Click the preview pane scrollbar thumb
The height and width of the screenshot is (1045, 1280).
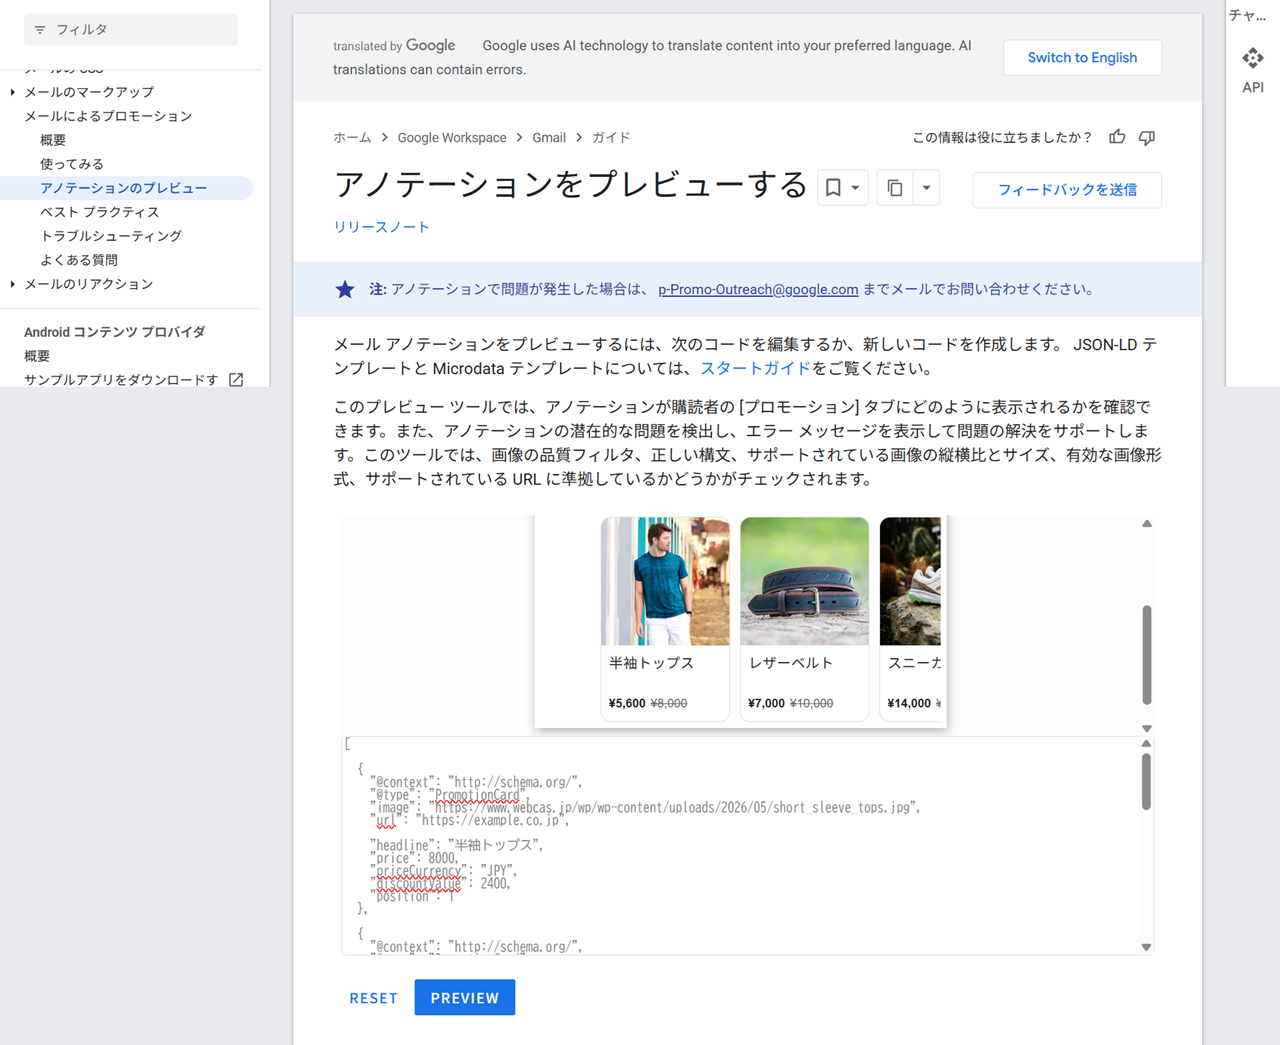pyautogui.click(x=1147, y=655)
